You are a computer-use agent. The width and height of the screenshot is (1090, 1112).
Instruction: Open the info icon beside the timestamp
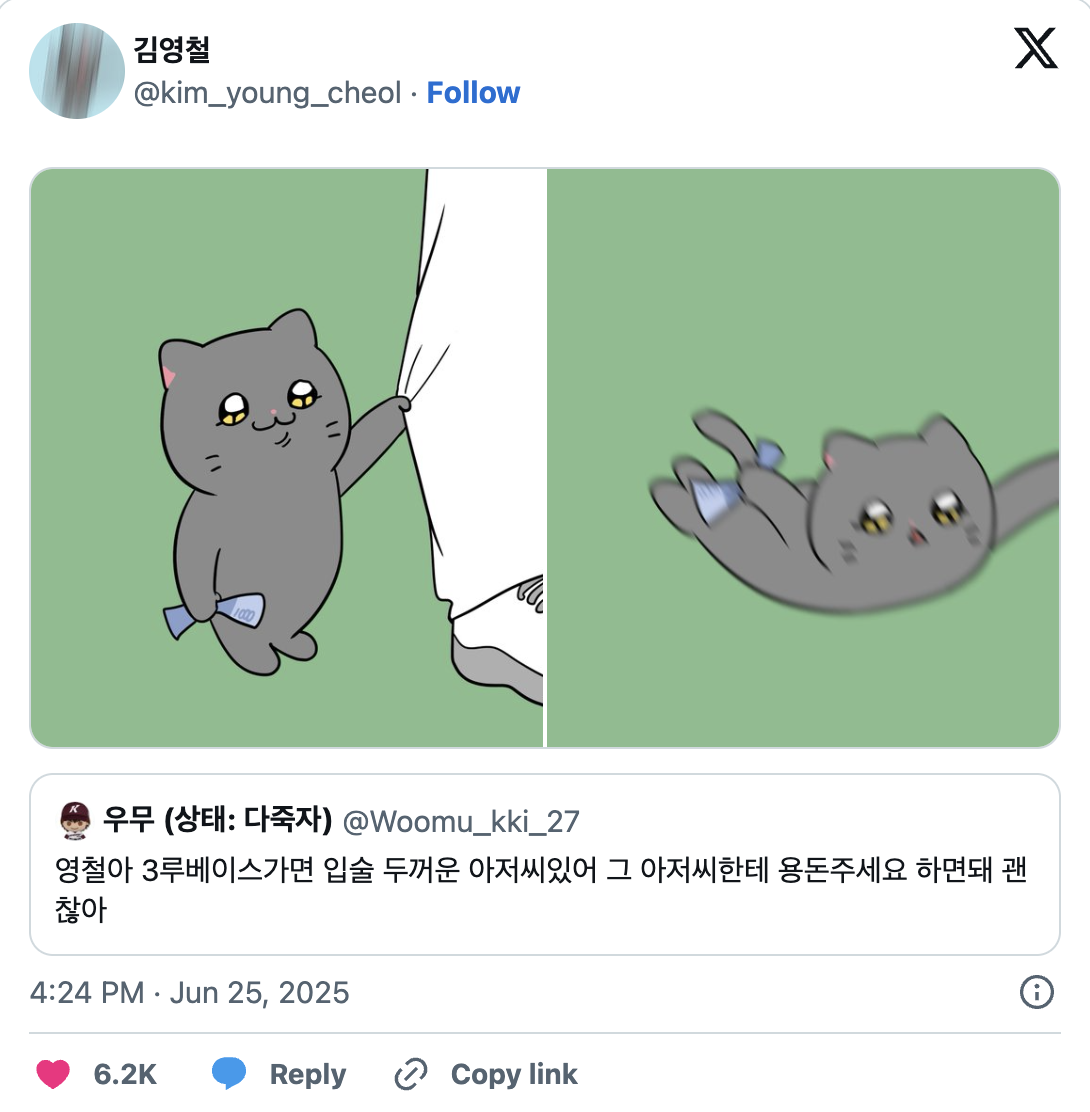pos(1038,992)
